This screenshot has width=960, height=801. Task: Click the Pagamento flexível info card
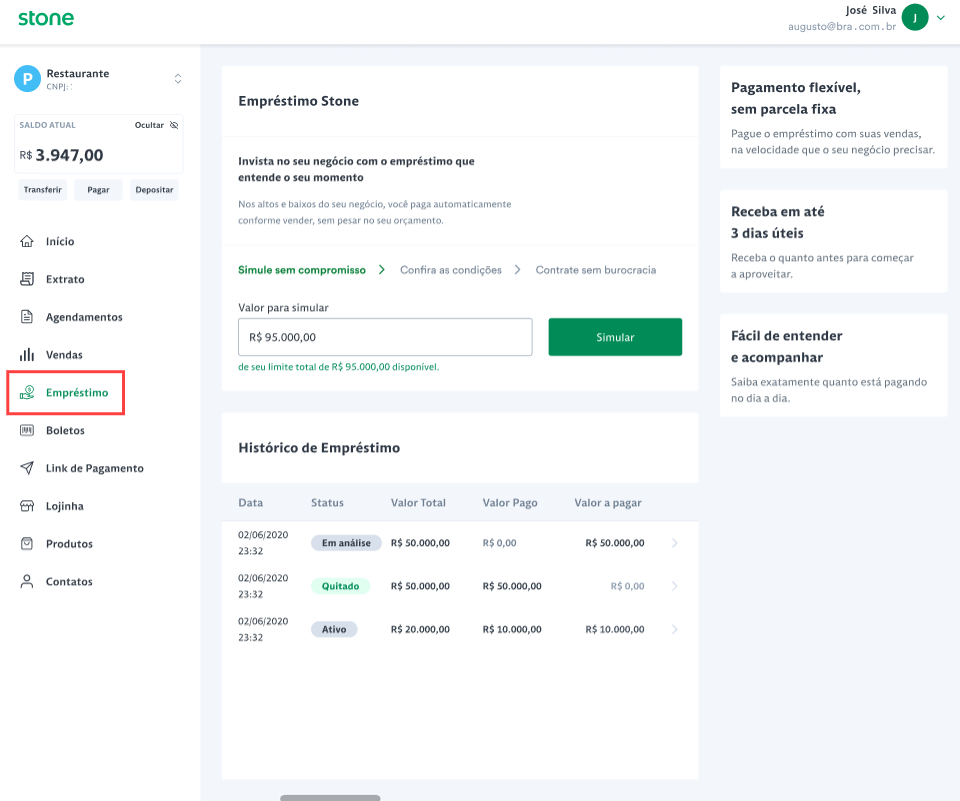tap(833, 117)
